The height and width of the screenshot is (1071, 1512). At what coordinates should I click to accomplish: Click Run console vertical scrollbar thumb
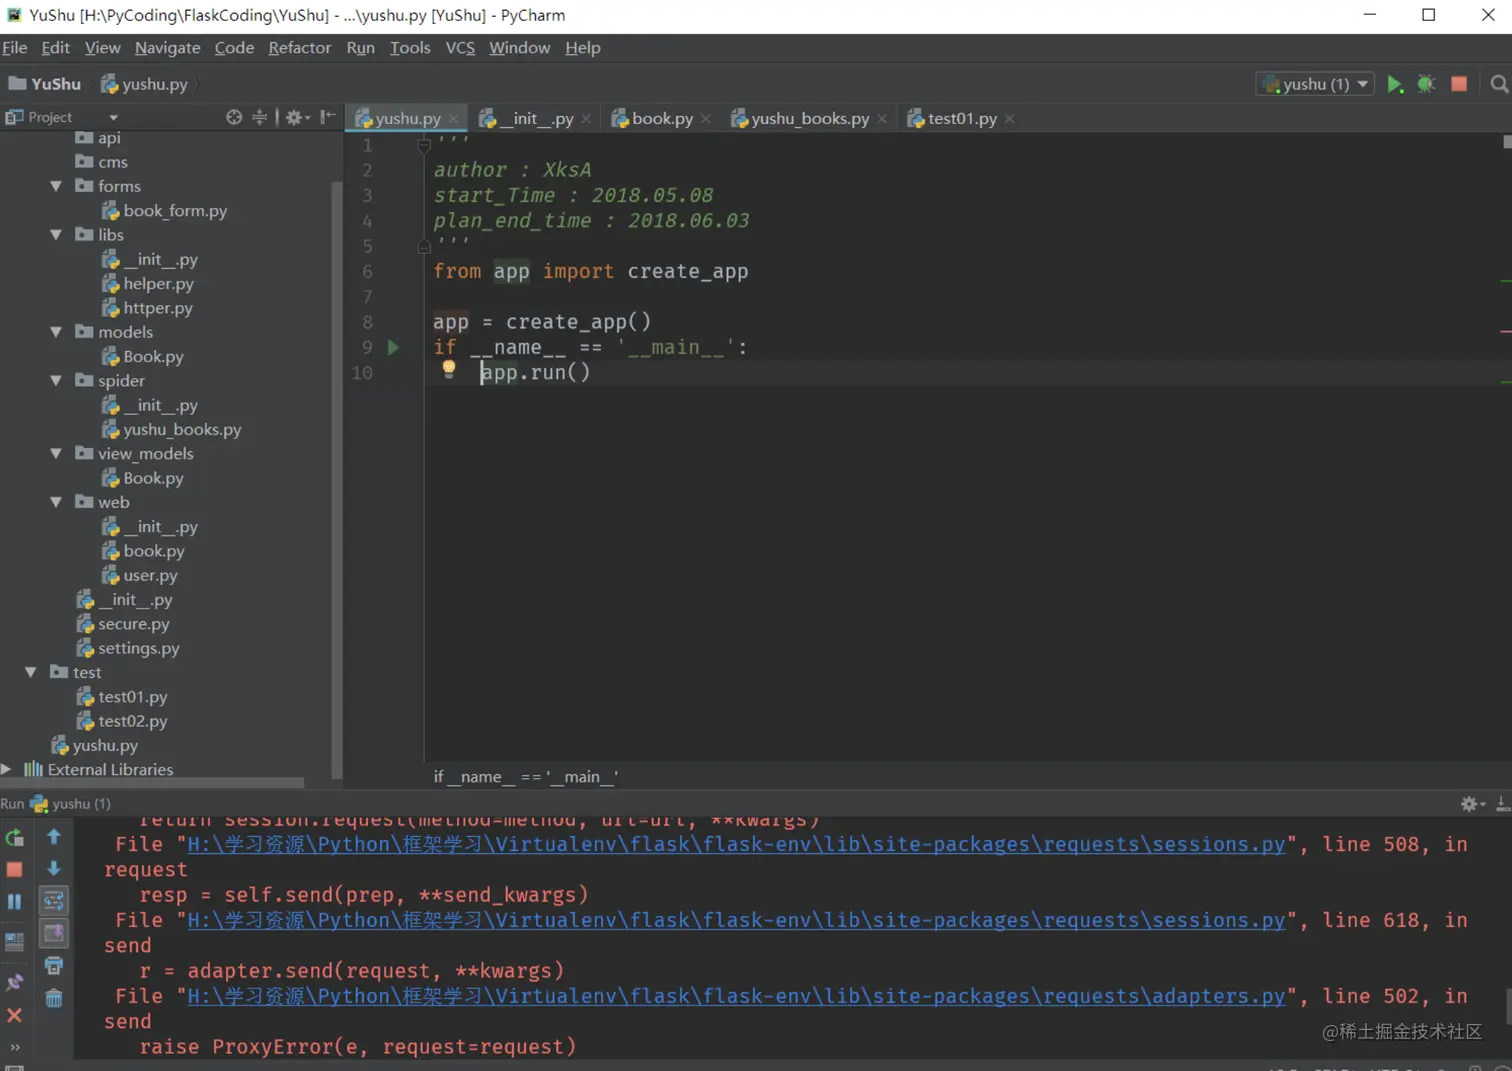click(x=1507, y=1006)
